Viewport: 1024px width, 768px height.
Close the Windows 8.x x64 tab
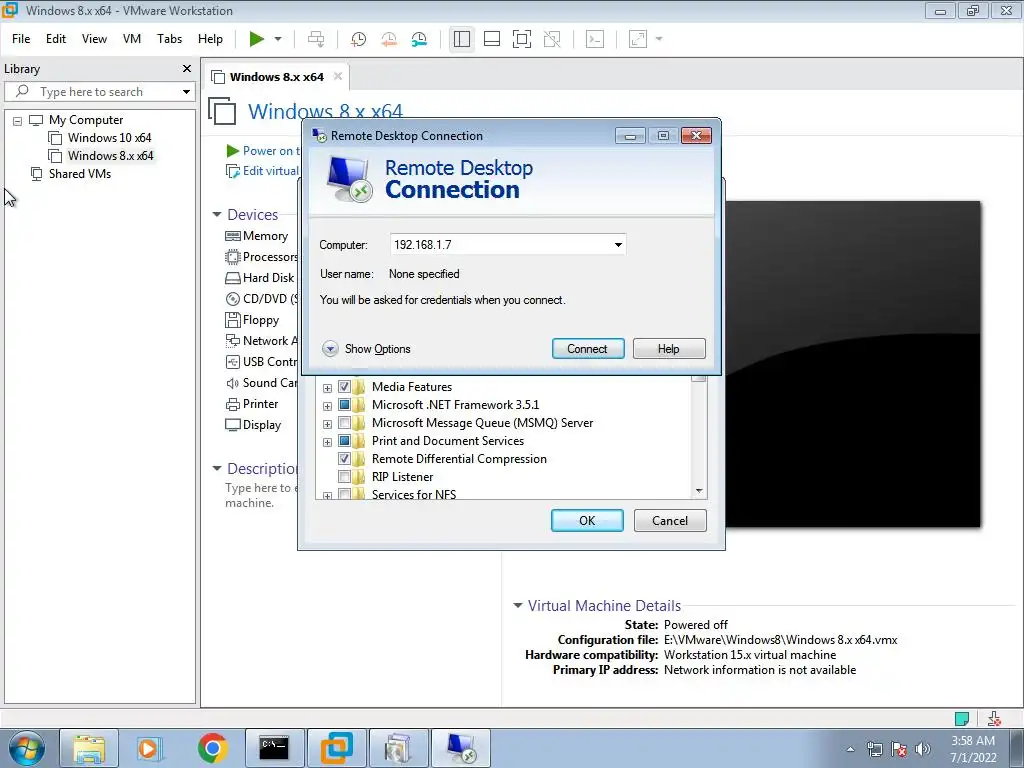tap(338, 76)
